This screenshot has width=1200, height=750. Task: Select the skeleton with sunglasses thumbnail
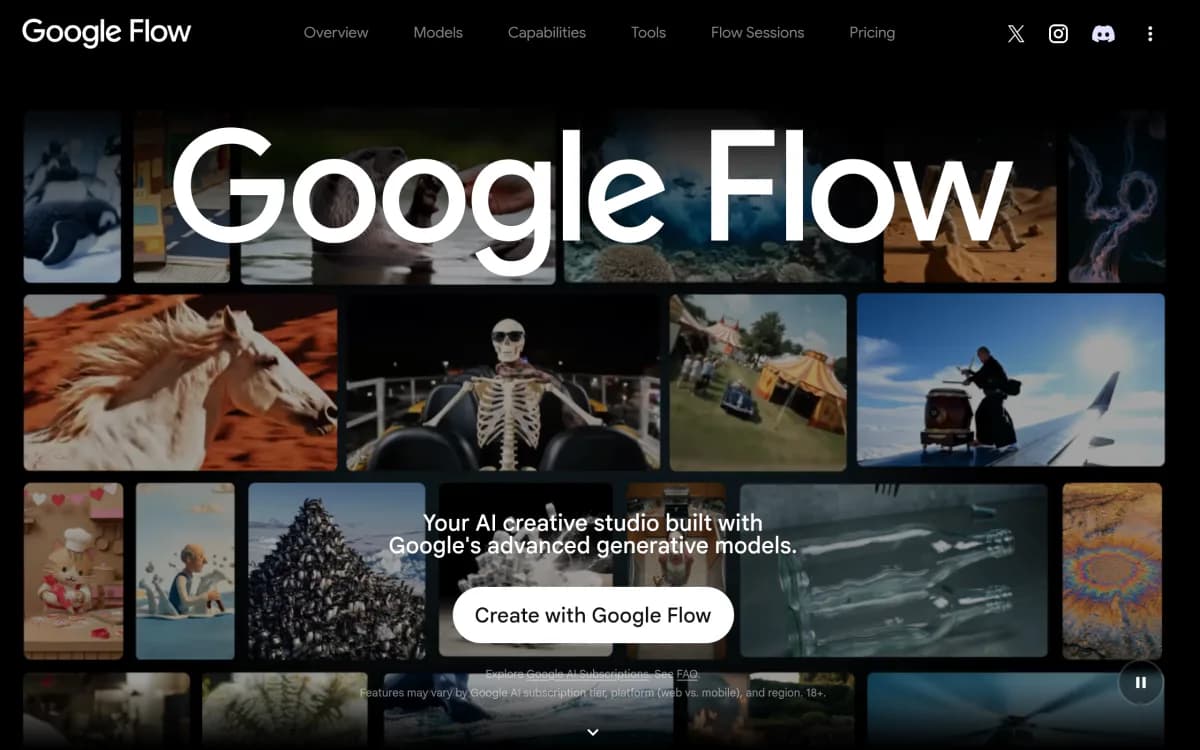503,382
